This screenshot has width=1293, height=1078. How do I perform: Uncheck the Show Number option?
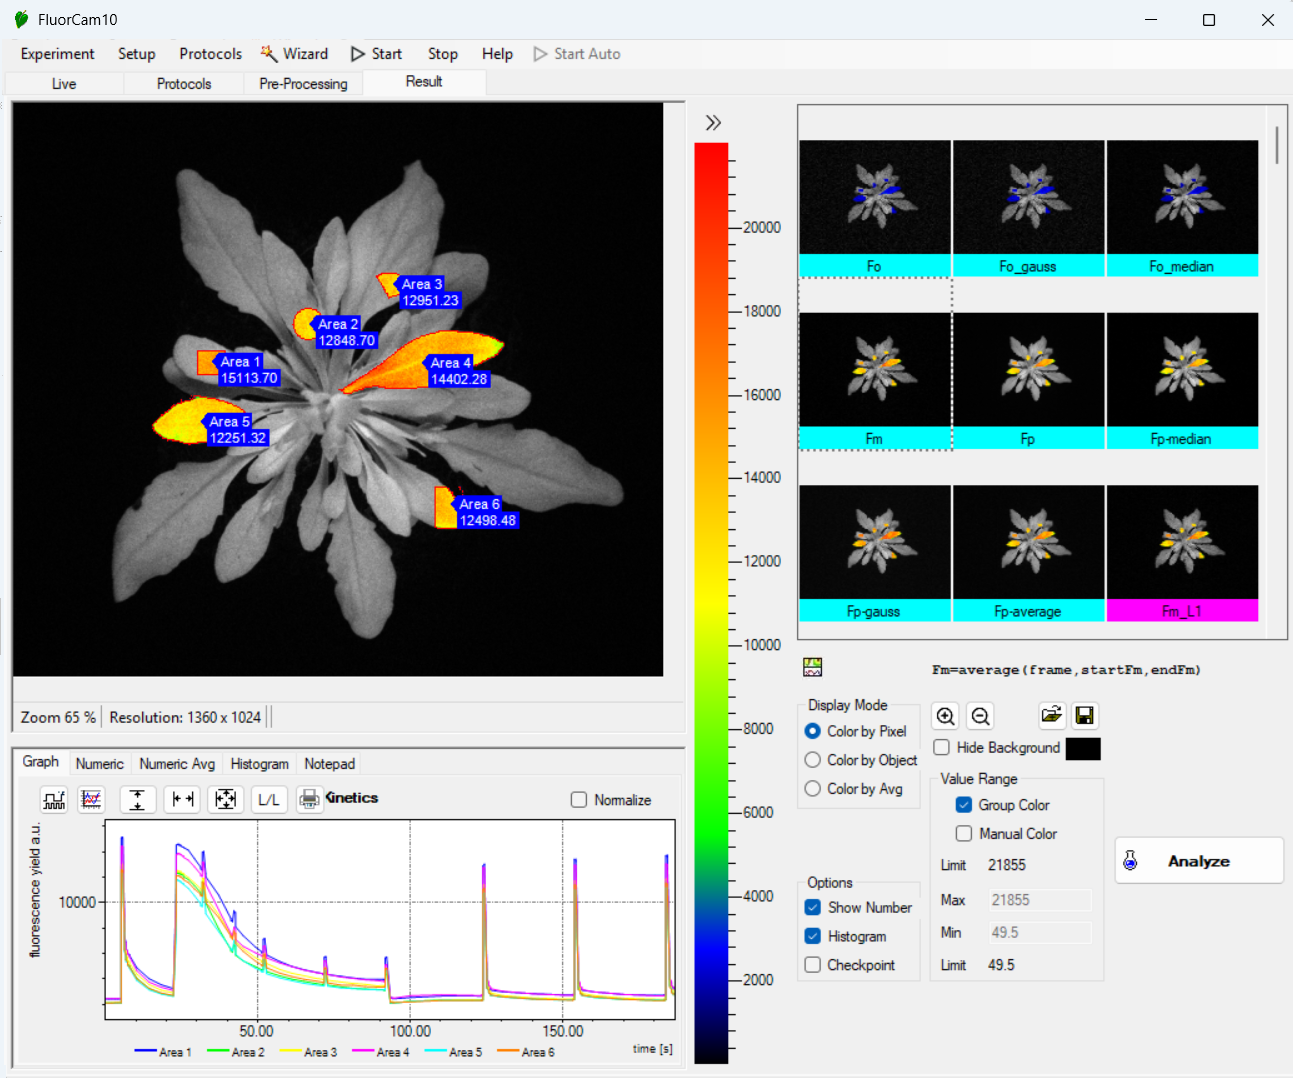point(813,908)
